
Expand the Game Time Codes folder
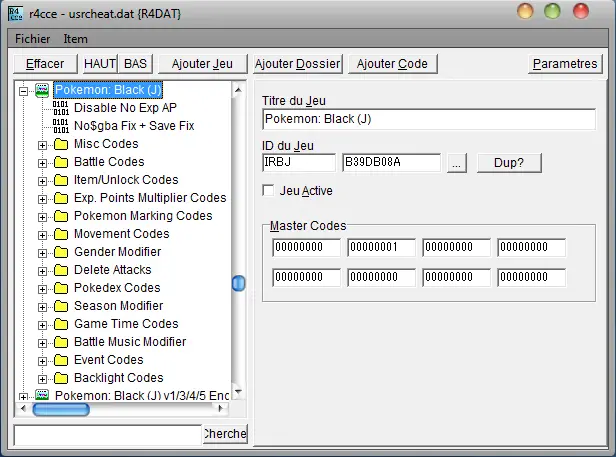[x=42, y=325]
